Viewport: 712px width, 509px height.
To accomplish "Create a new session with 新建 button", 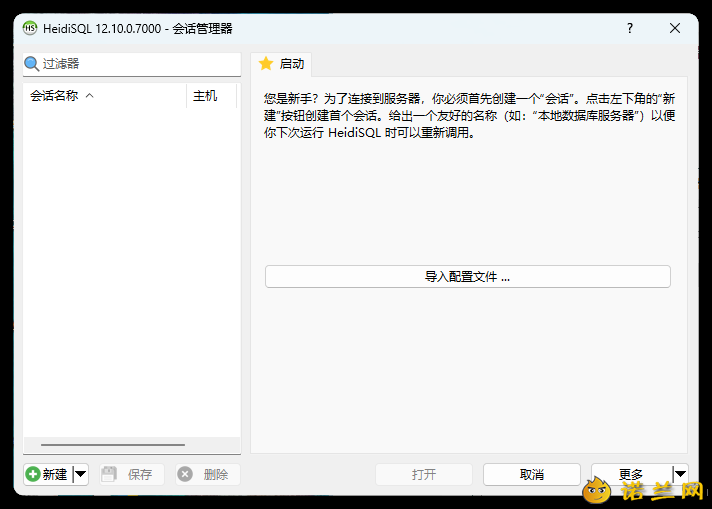I will coord(48,474).
